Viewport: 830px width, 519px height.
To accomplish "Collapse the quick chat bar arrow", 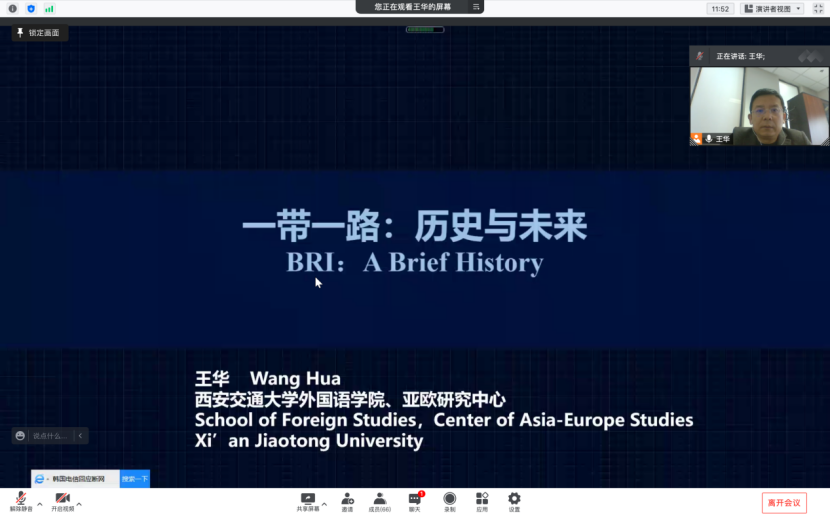I will pos(80,436).
